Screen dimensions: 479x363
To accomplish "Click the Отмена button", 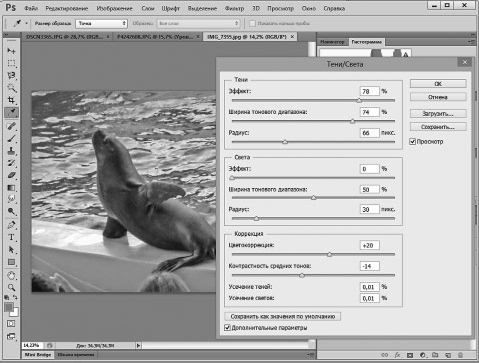I will point(438,97).
